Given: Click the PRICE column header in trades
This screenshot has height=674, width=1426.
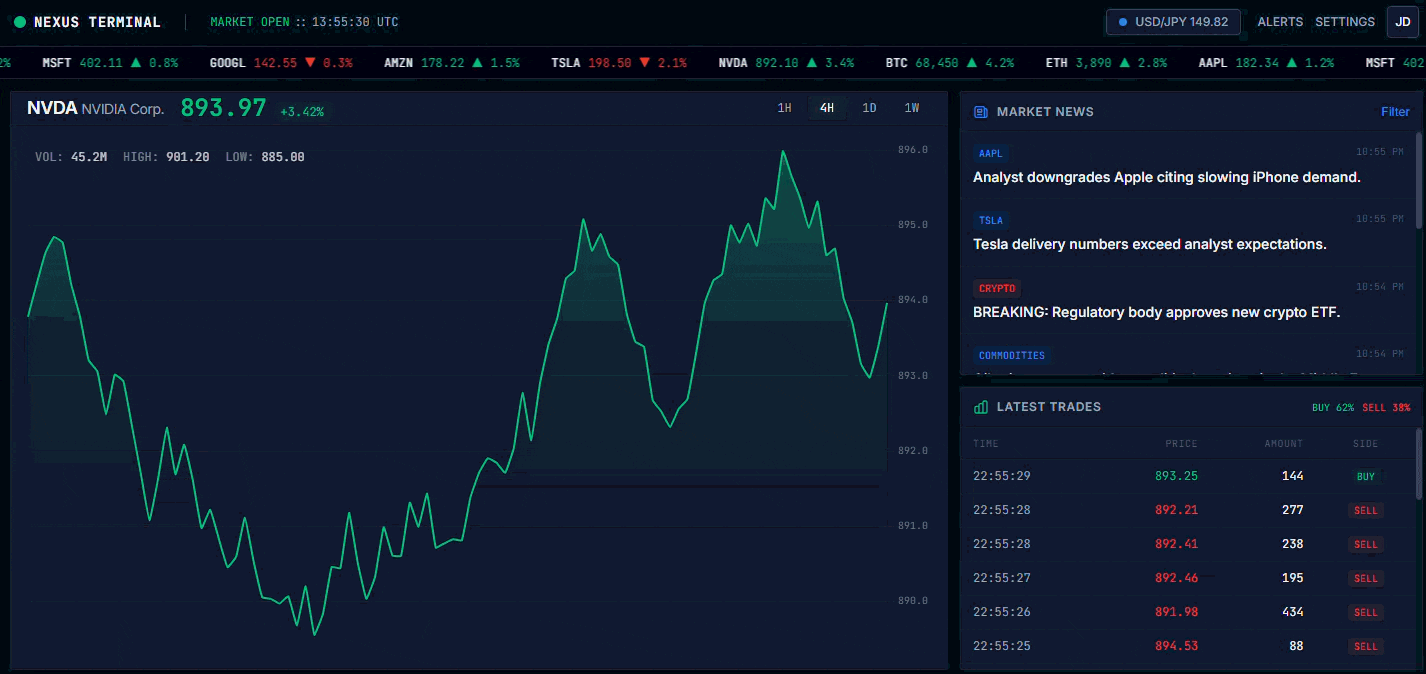Looking at the screenshot, I should (1181, 444).
